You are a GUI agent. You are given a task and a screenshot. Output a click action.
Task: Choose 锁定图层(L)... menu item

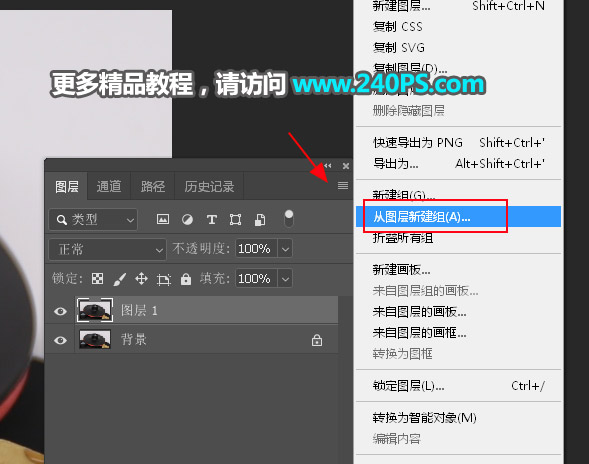tap(458, 386)
